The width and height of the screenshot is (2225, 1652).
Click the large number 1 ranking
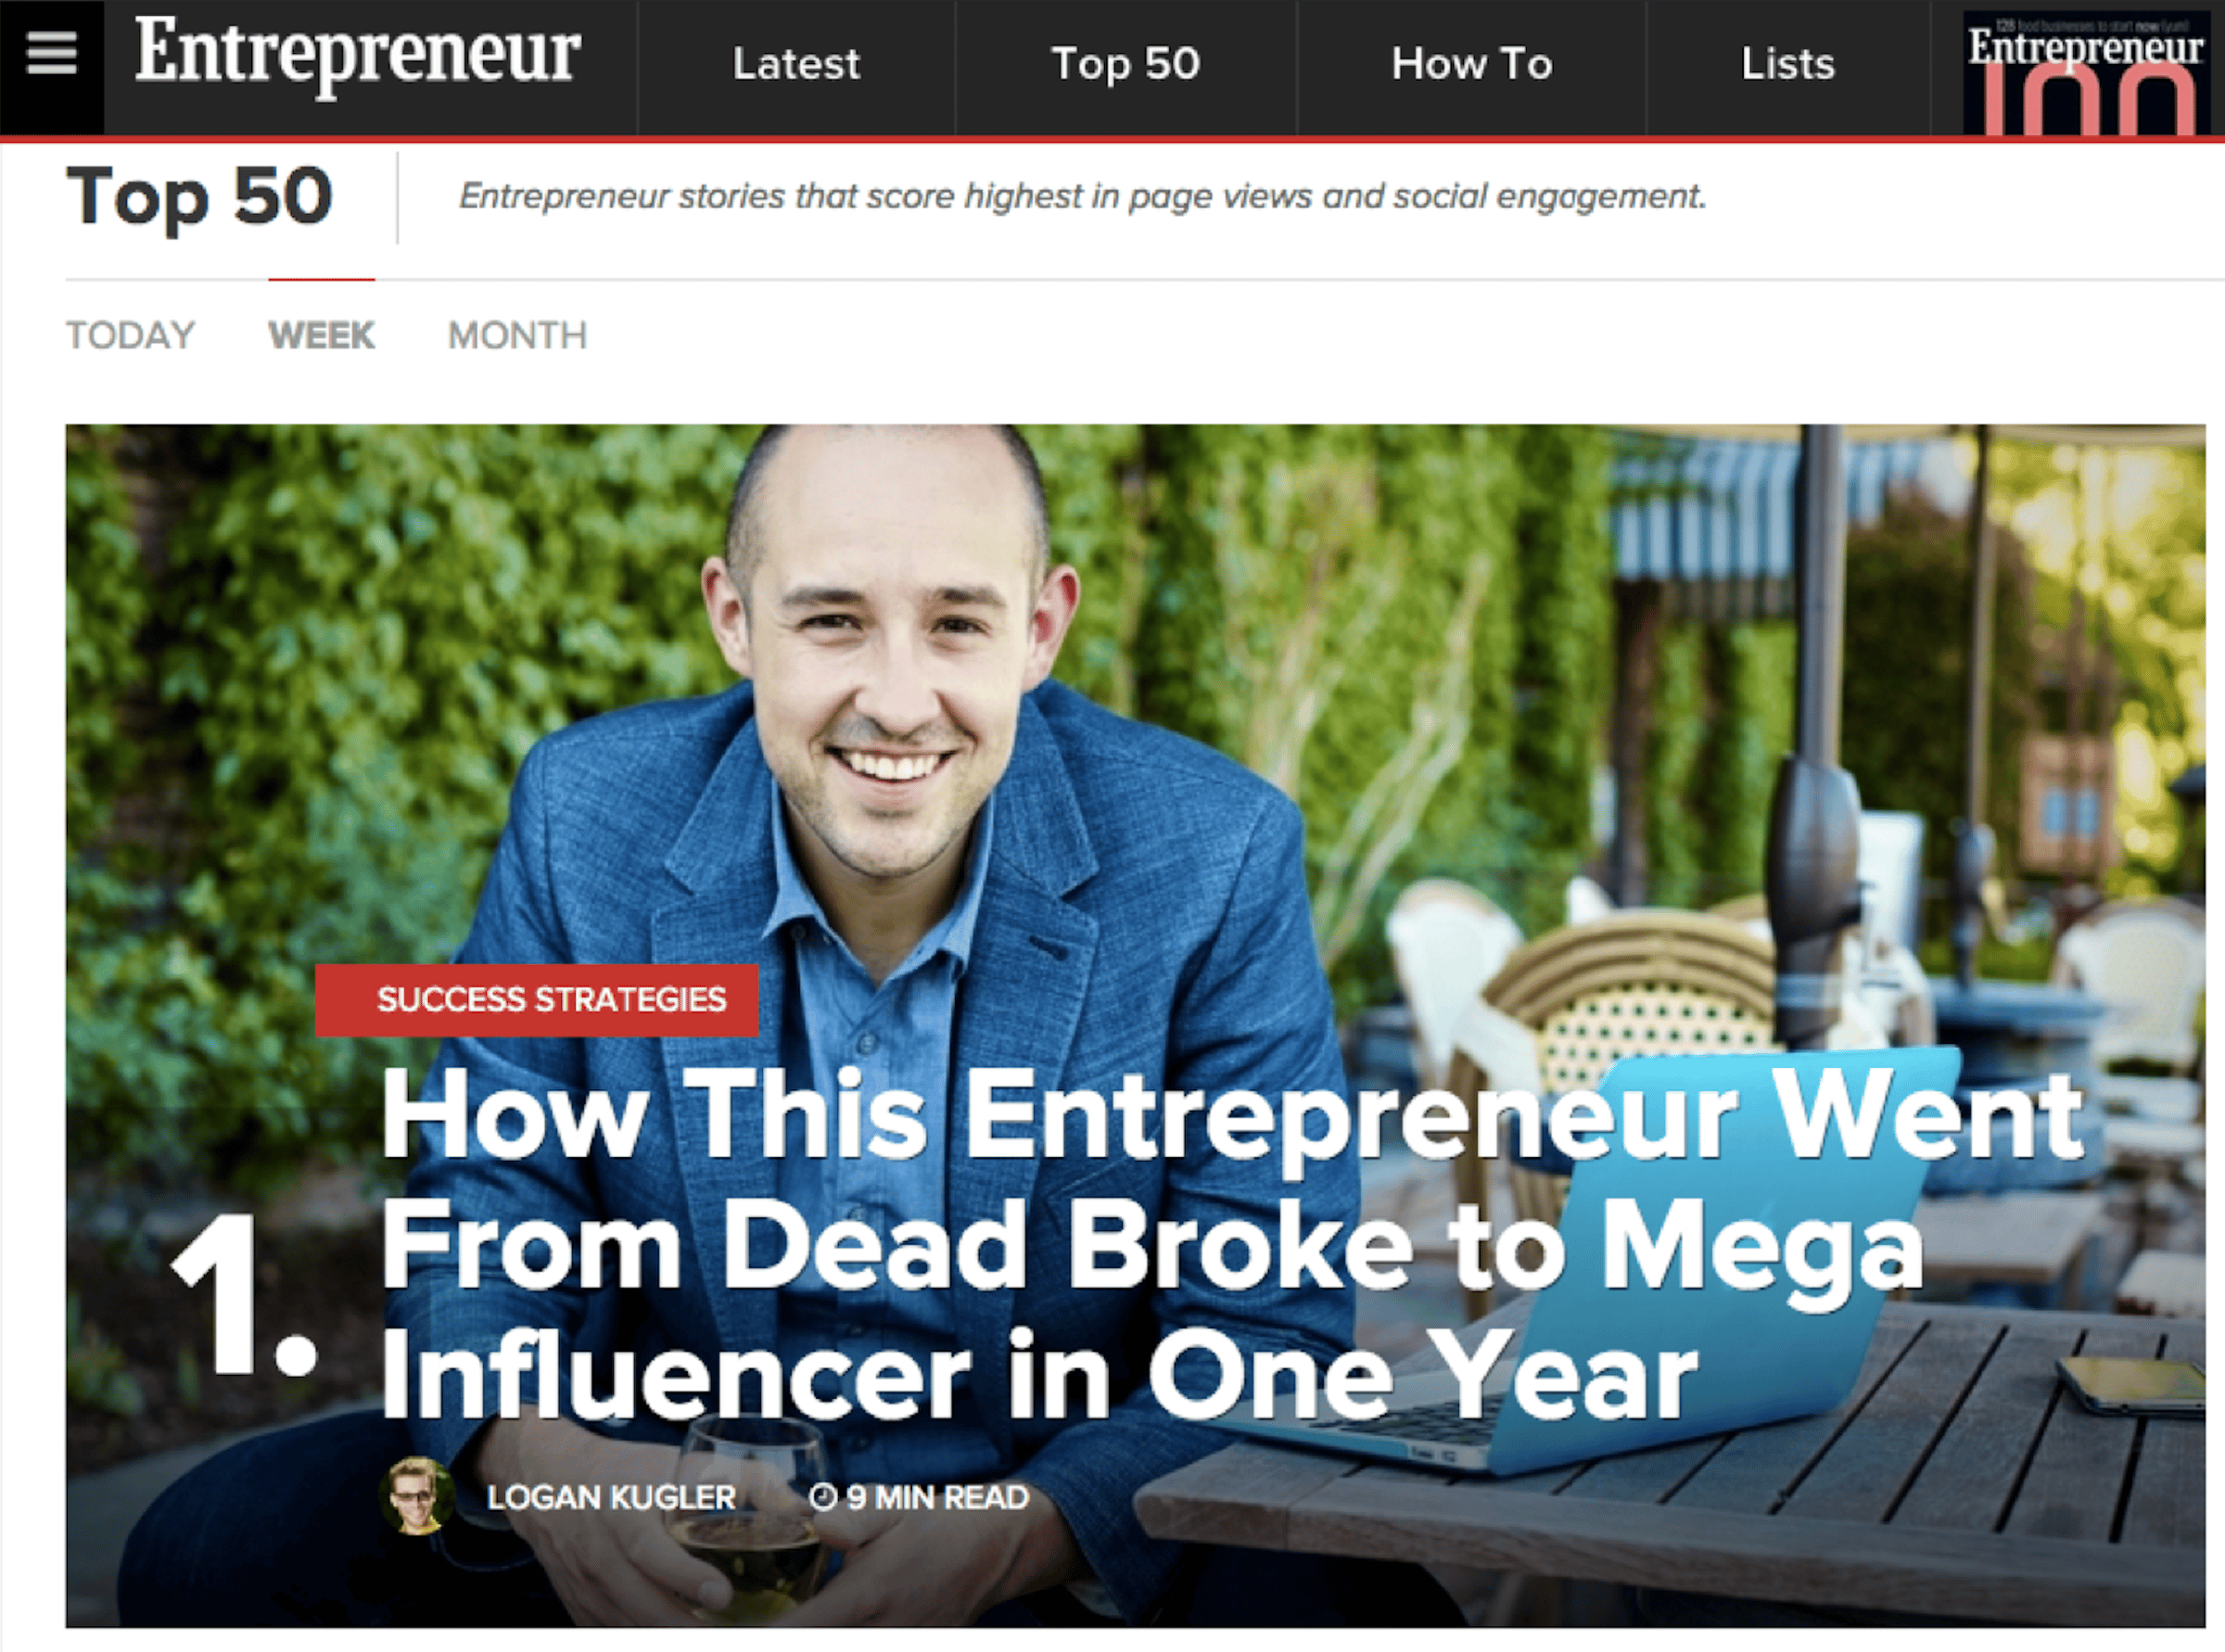(x=243, y=1295)
